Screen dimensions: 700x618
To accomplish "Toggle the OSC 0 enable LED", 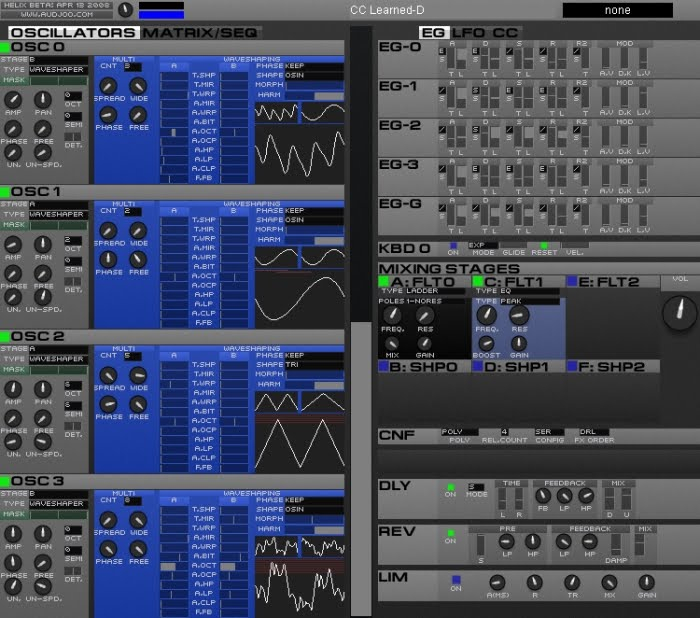I will click(x=4, y=46).
